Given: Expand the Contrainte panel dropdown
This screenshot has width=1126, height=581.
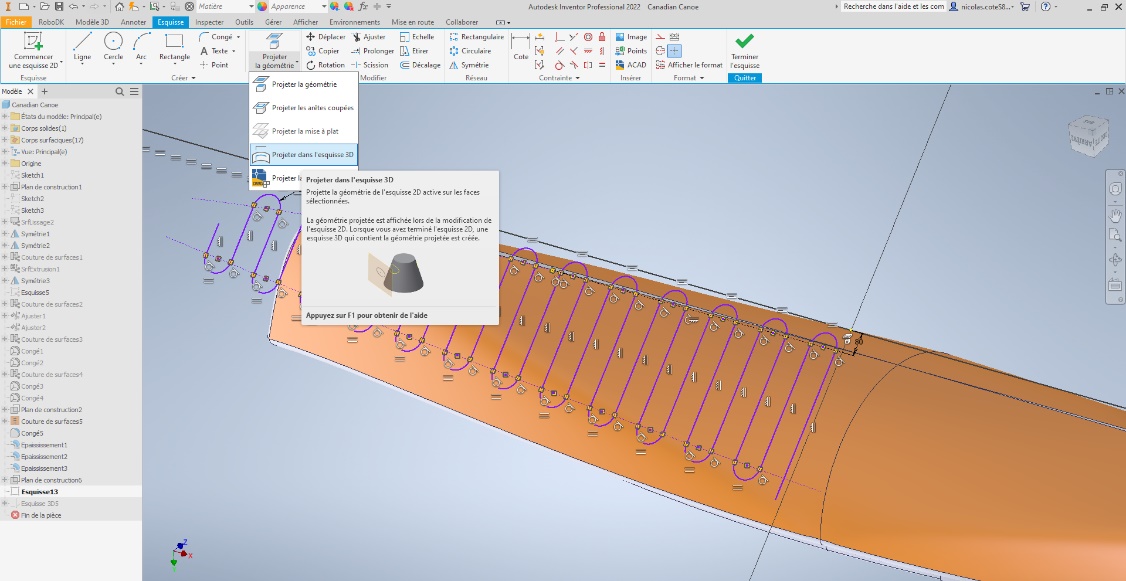Looking at the screenshot, I should [559, 78].
